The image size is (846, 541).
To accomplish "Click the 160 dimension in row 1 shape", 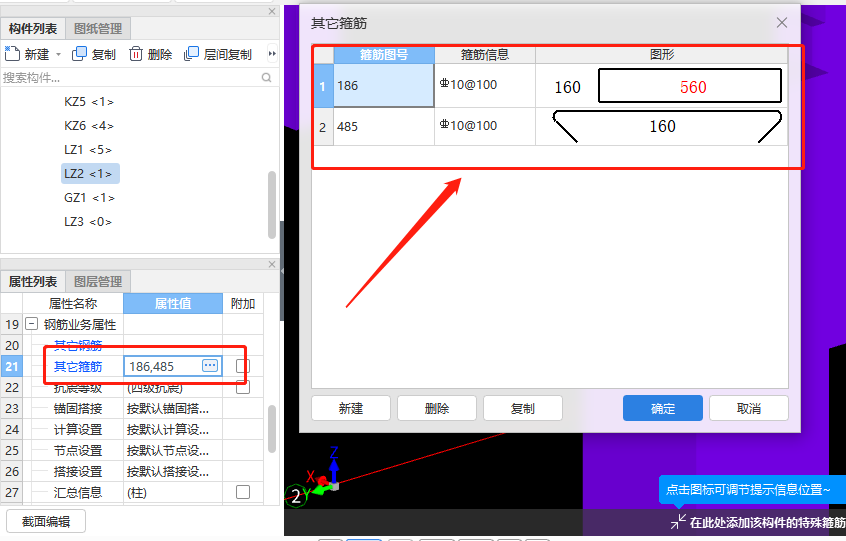I will (568, 87).
